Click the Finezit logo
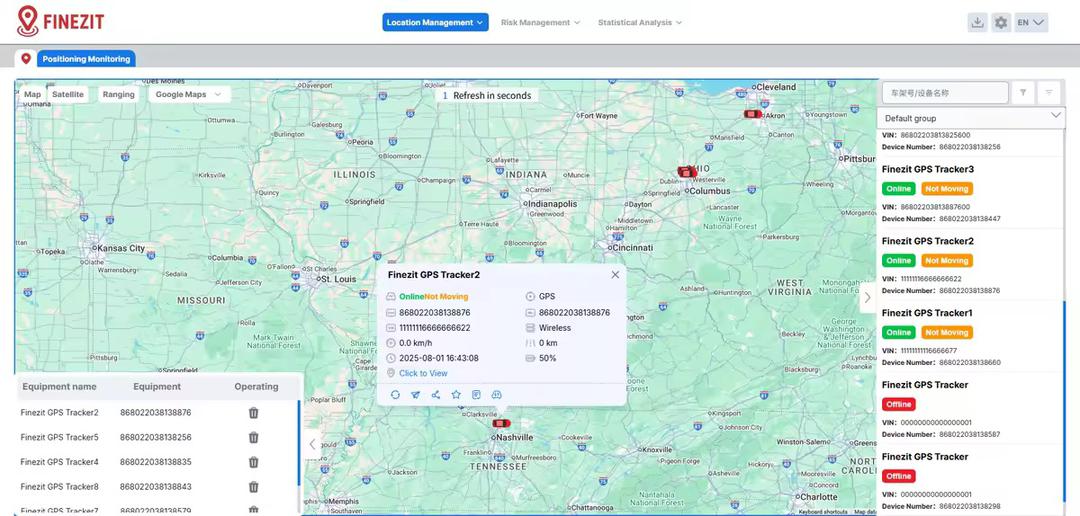Viewport: 1080px width, 516px height. pyautogui.click(x=61, y=21)
